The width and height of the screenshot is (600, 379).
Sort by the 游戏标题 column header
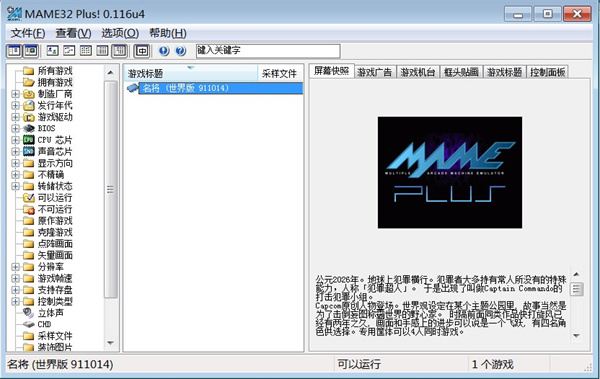pyautogui.click(x=191, y=73)
